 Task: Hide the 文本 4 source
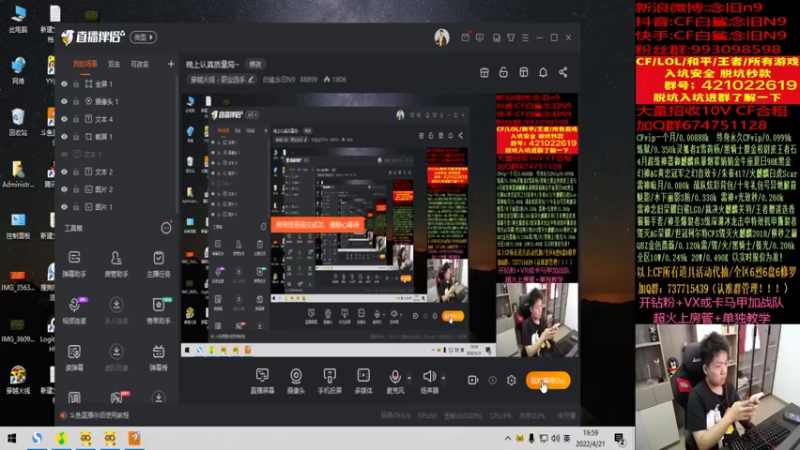(x=64, y=119)
